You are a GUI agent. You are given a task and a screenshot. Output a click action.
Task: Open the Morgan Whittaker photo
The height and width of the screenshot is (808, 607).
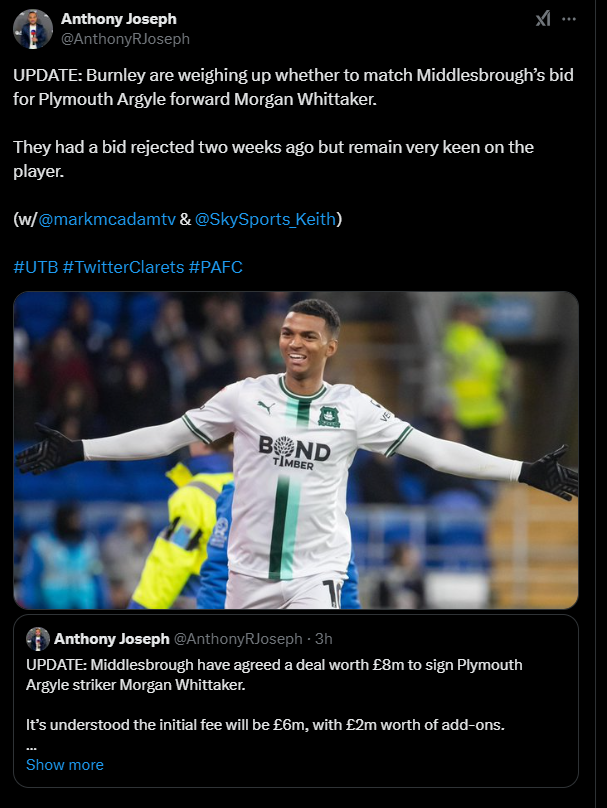pyautogui.click(x=296, y=450)
